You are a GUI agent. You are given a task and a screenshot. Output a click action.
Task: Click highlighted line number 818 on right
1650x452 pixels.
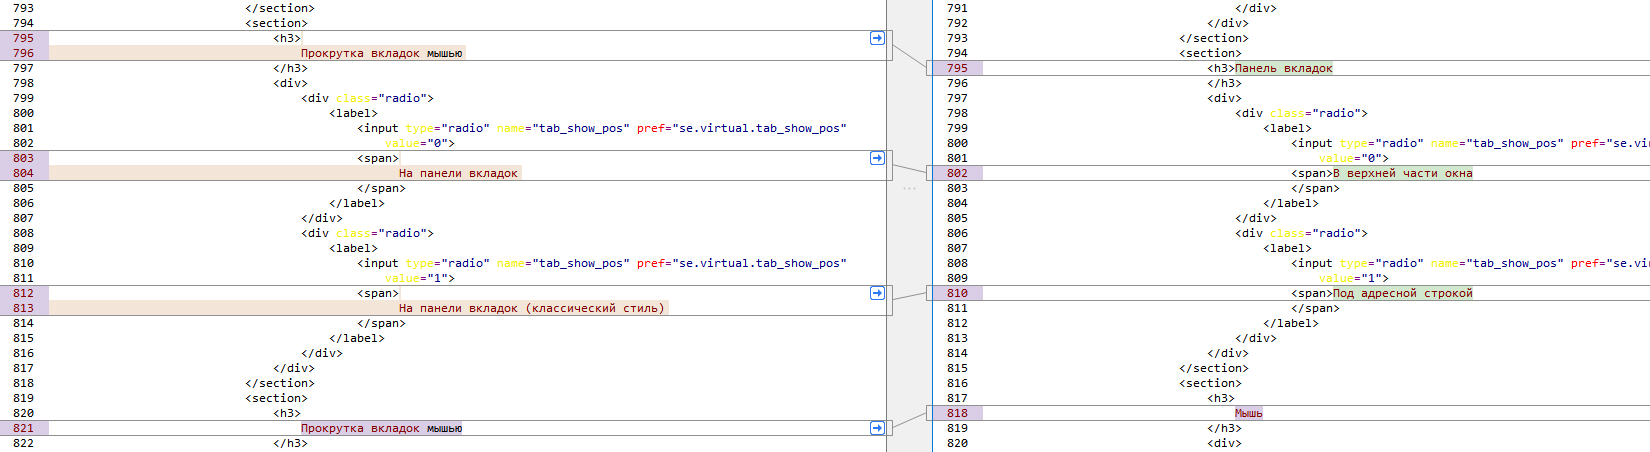957,413
